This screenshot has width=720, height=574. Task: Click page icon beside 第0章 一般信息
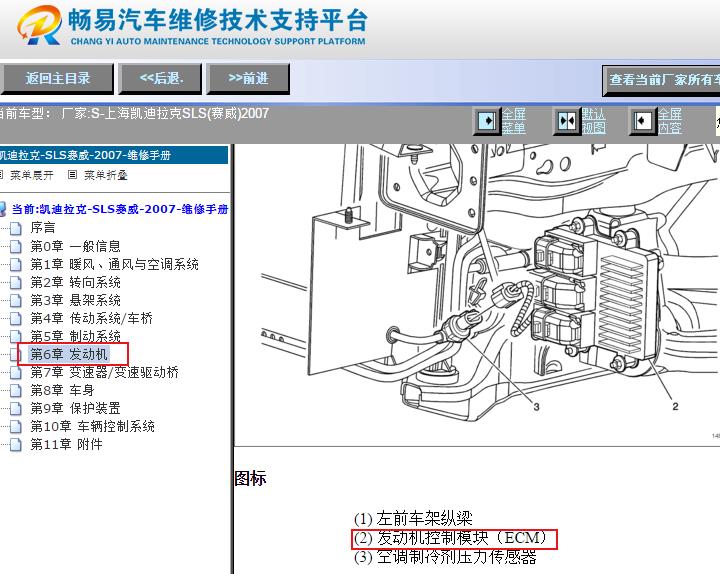(16, 247)
